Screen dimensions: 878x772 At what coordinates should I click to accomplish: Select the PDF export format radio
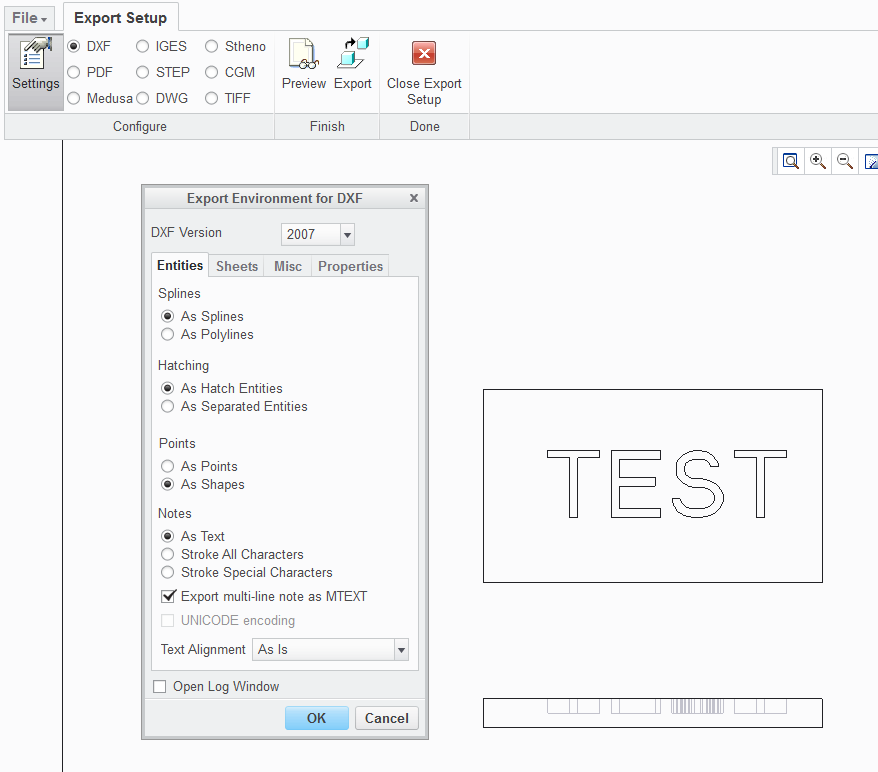(x=73, y=72)
